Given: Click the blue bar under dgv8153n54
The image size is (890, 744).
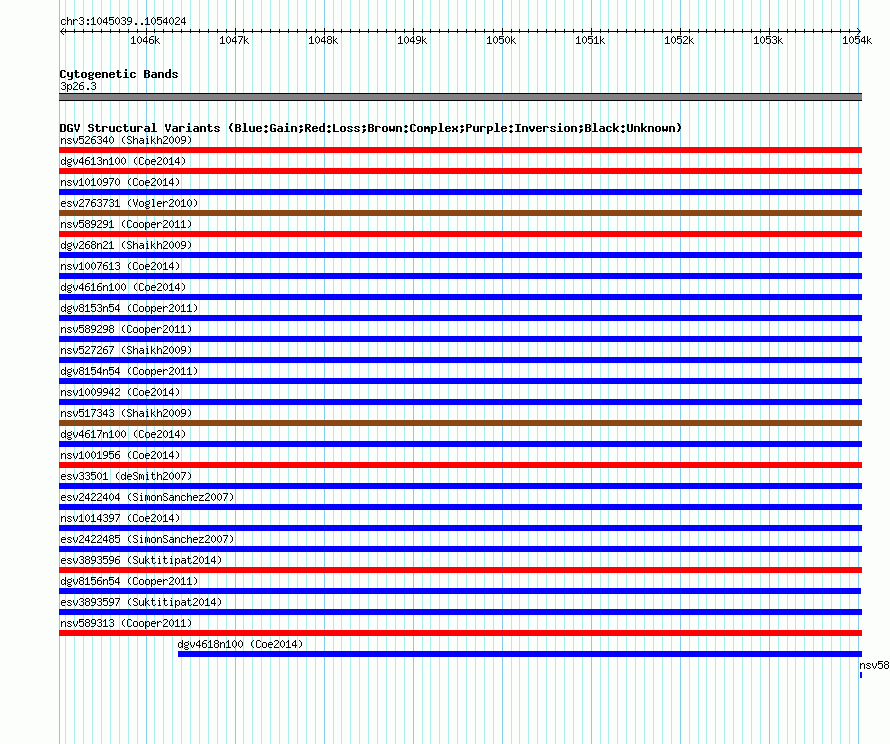Looking at the screenshot, I should [x=460, y=318].
